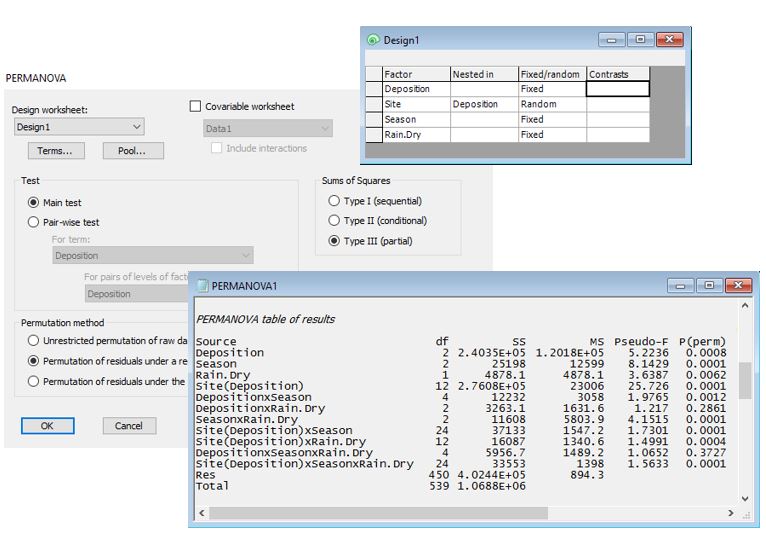
Task: Open the Design worksheet dropdown showing Design1
Action: coord(79,127)
